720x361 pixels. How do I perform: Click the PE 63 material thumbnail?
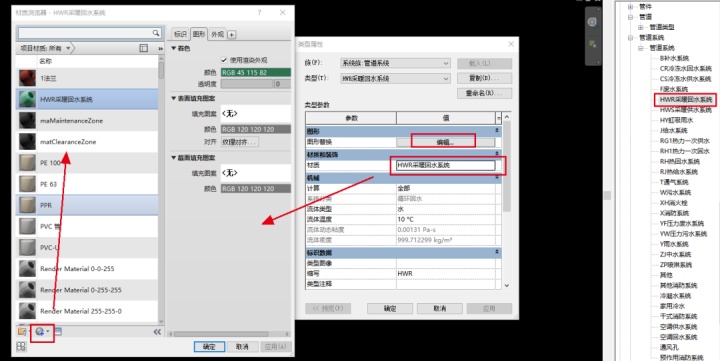27,184
